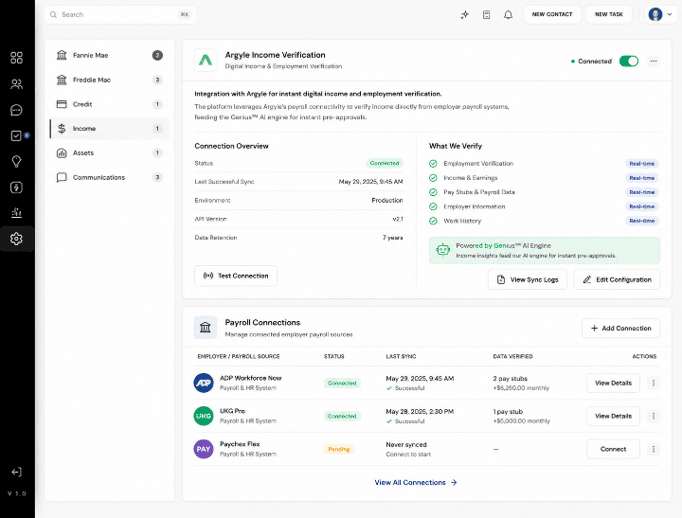Screen dimensions: 682x518
Task: Click the 'v2.1' API version value
Action: [398, 219]
